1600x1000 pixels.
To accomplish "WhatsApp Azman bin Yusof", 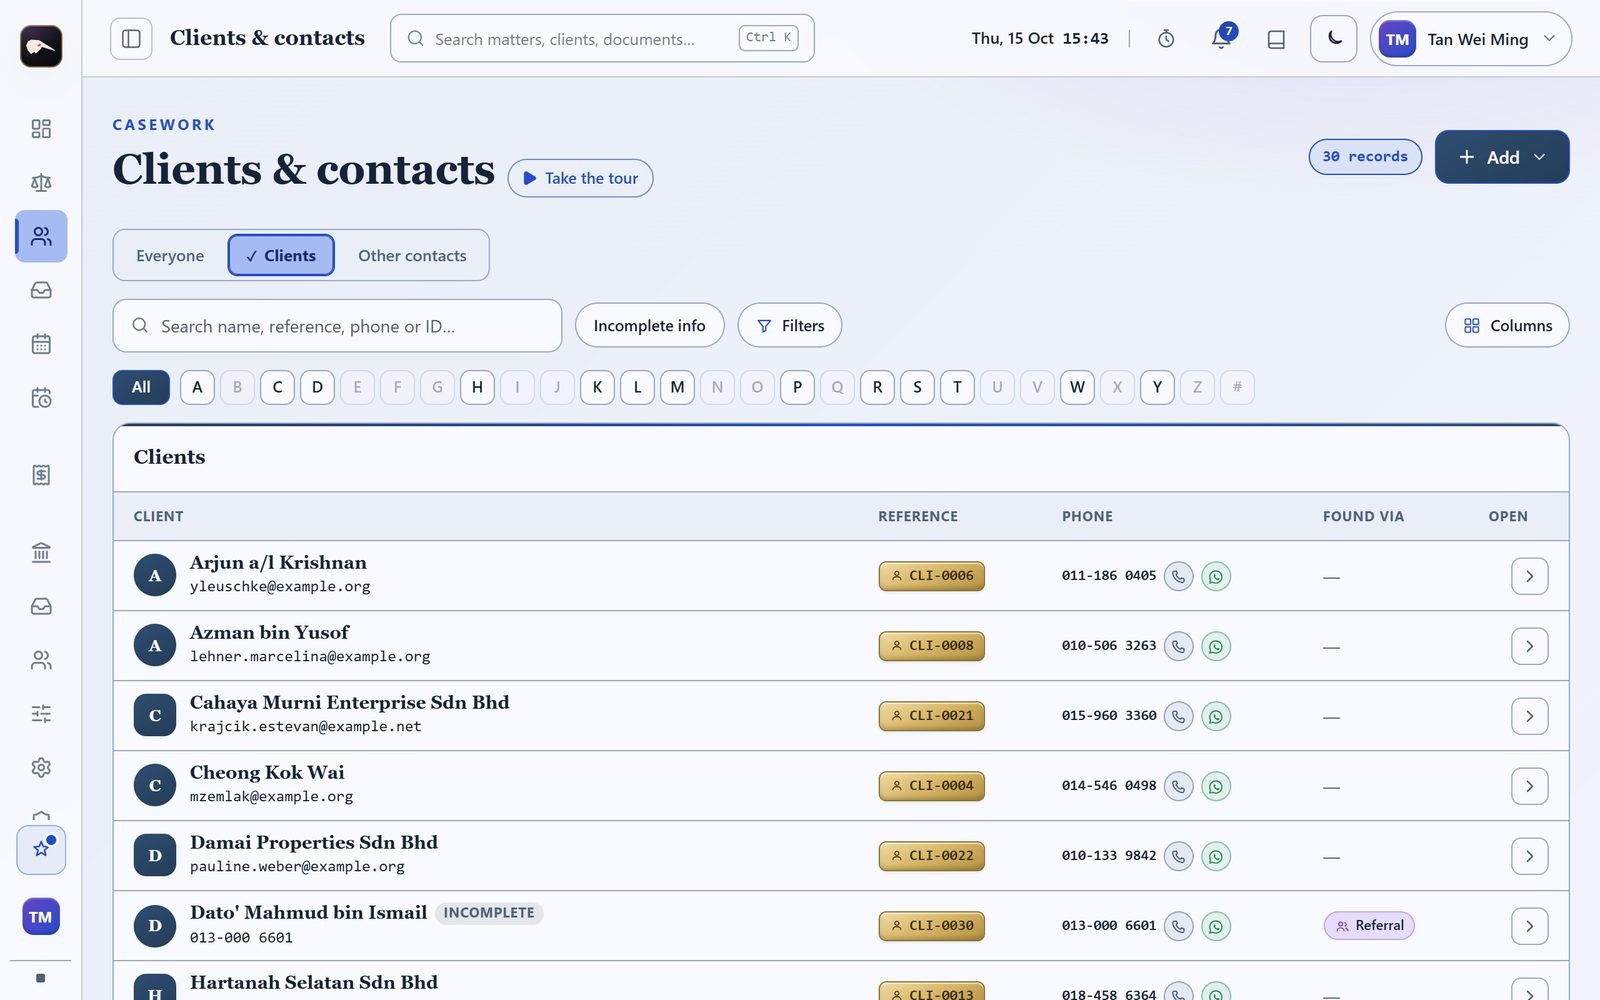I will (1216, 646).
